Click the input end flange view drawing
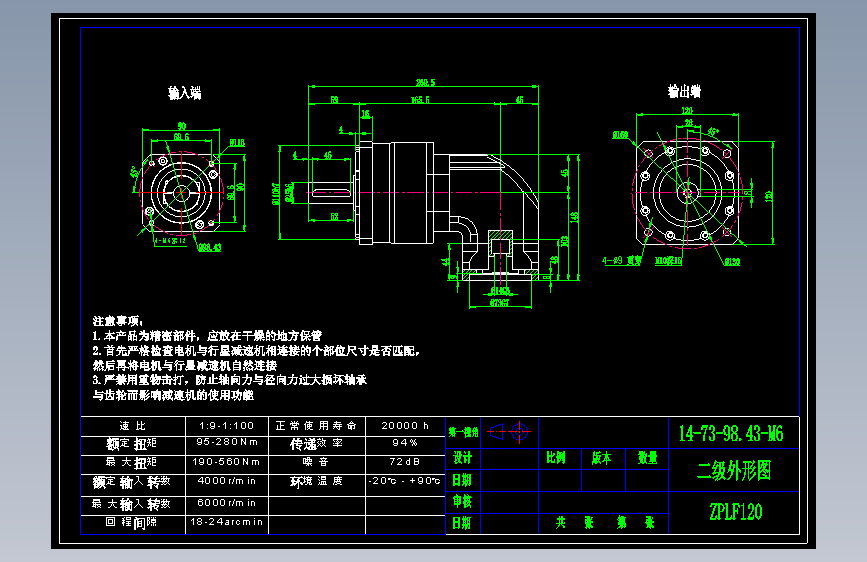Image resolution: width=867 pixels, height=562 pixels. tap(181, 191)
